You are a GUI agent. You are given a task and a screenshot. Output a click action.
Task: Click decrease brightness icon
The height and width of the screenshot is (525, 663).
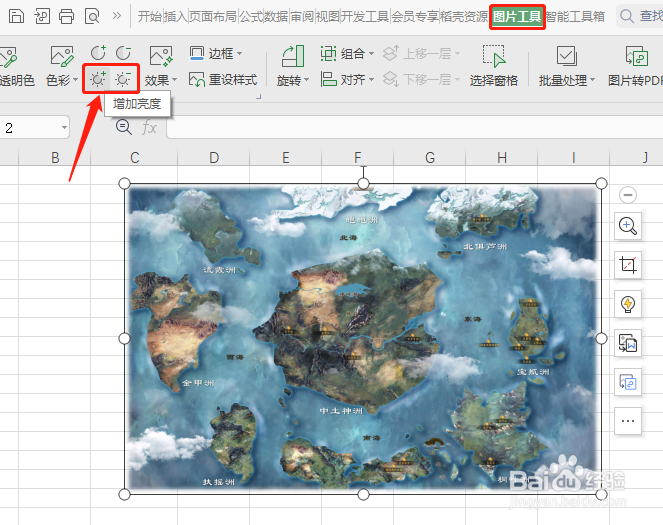[123, 79]
